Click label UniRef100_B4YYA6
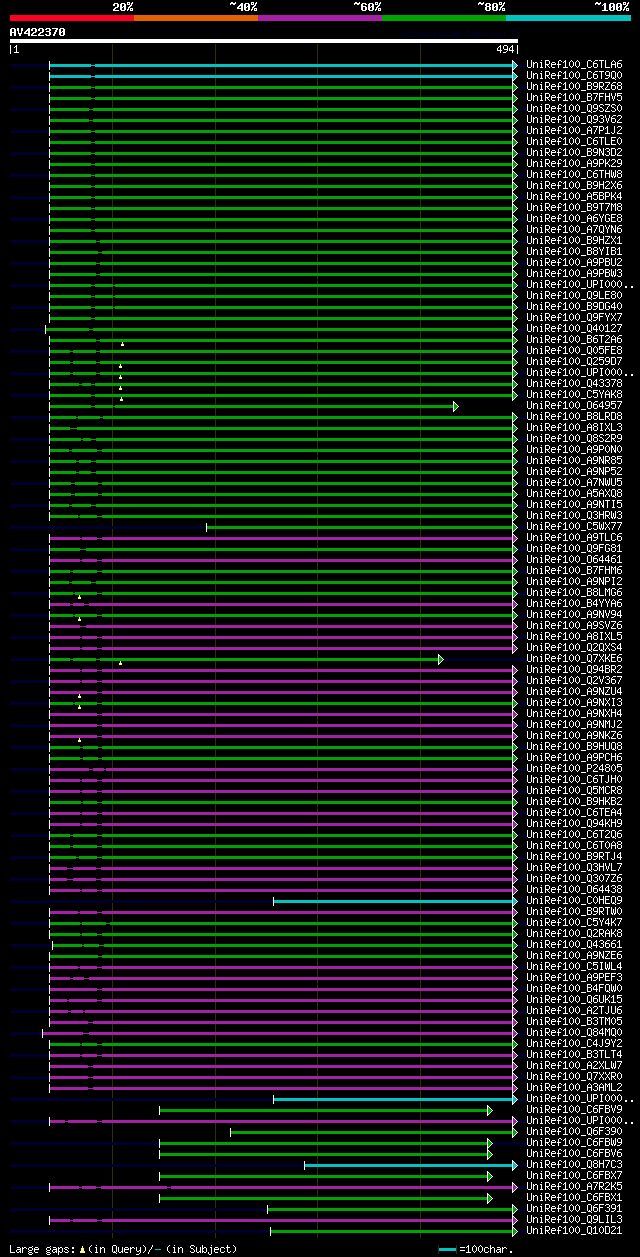 pos(574,604)
